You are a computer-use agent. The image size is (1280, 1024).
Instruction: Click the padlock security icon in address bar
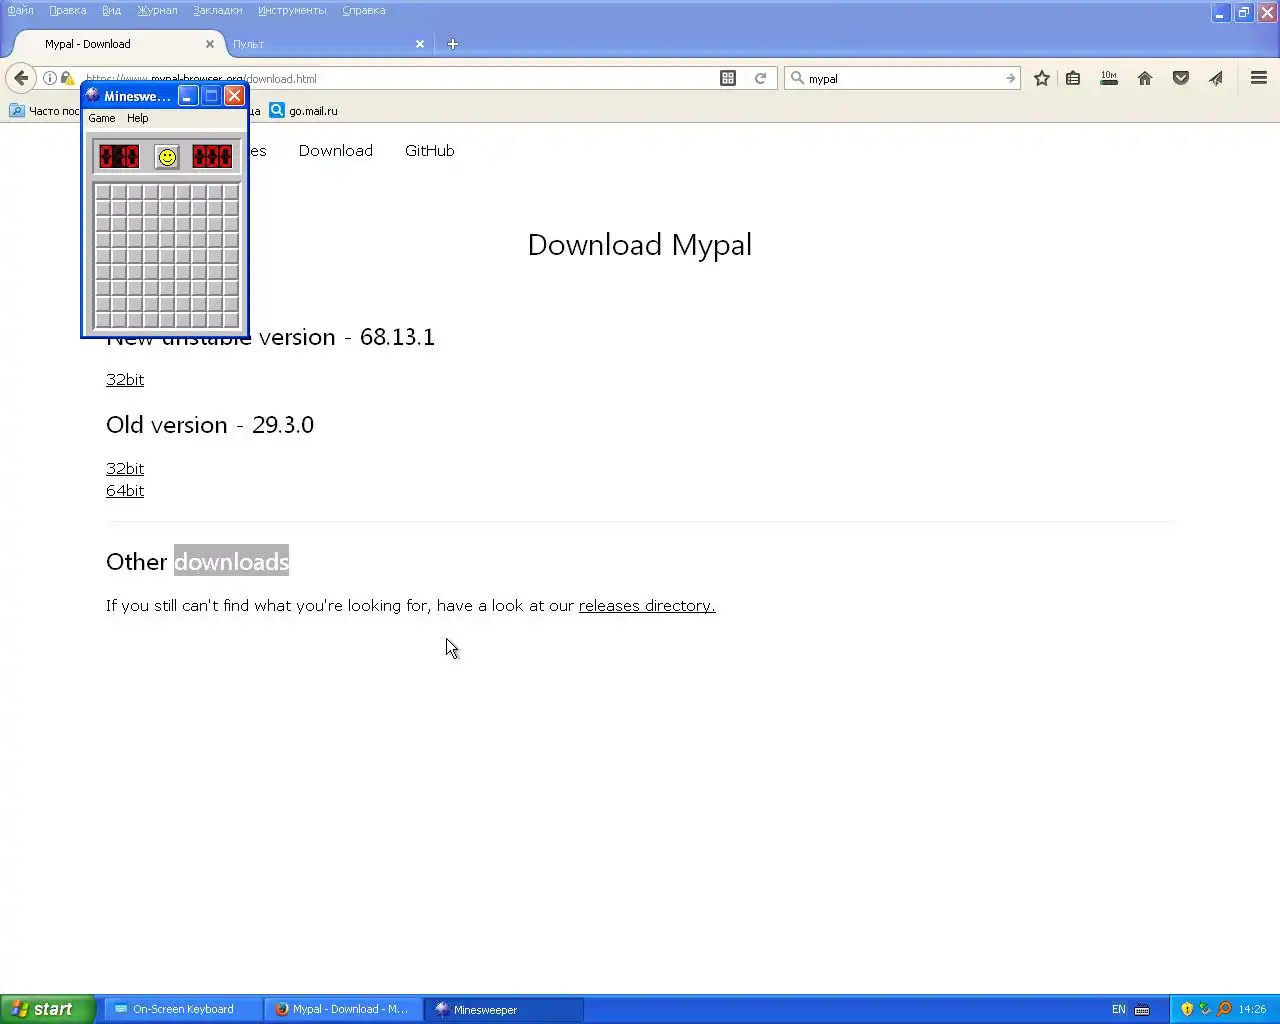pyautogui.click(x=67, y=78)
